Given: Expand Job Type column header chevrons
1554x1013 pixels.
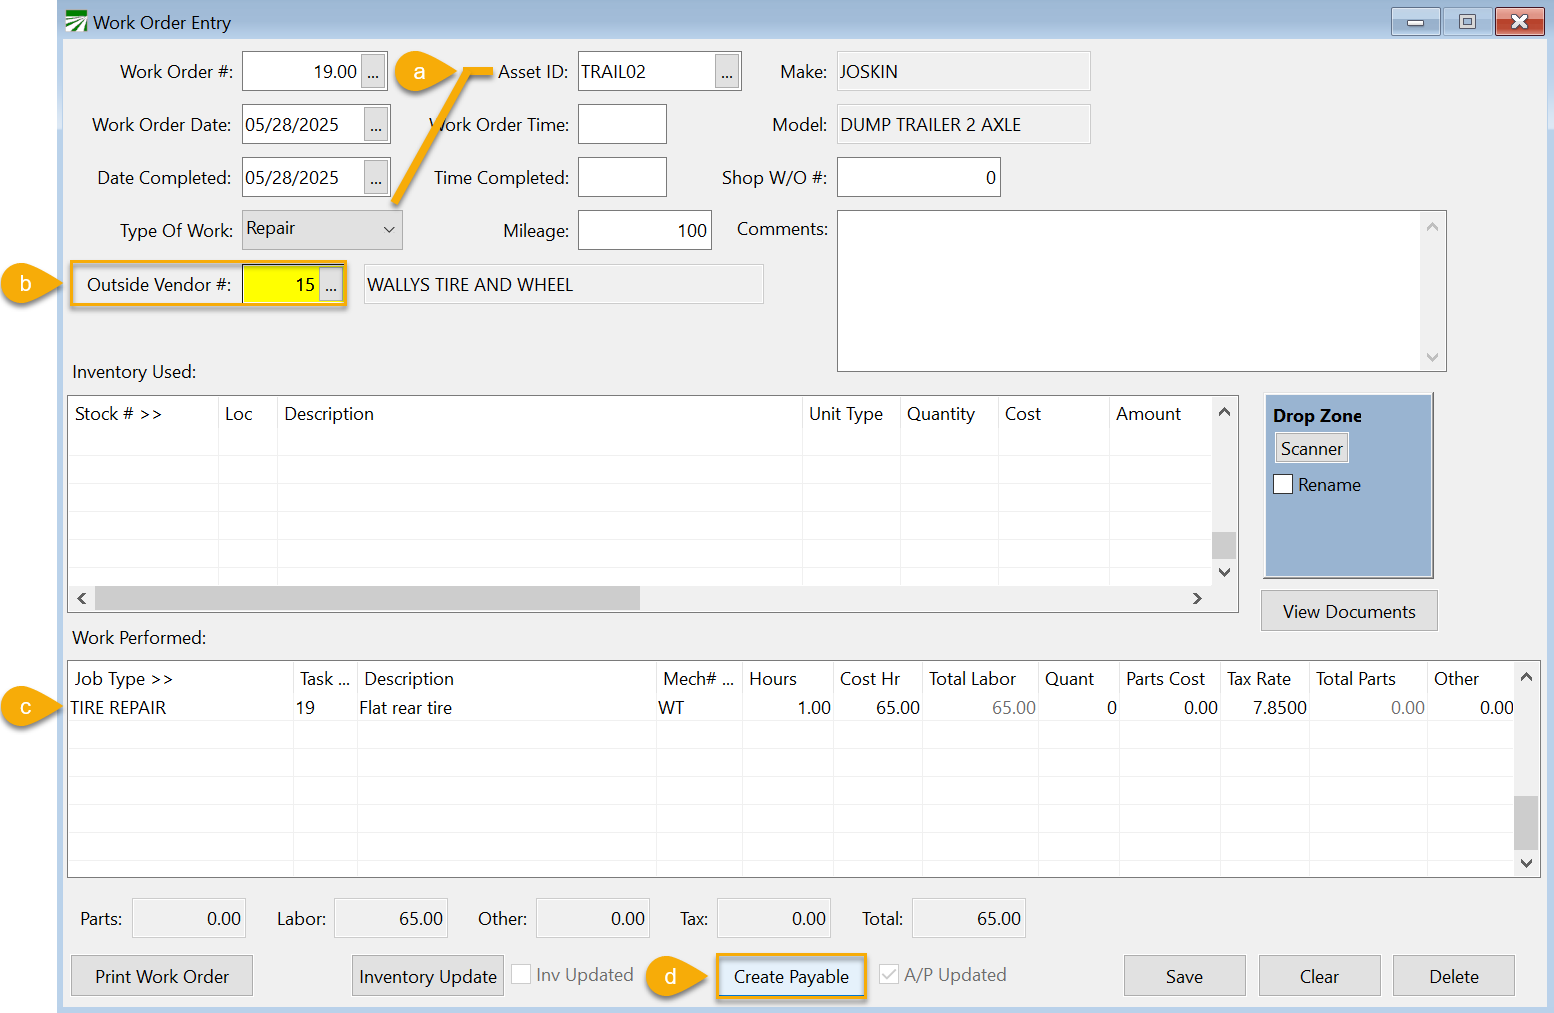Looking at the screenshot, I should (161, 679).
